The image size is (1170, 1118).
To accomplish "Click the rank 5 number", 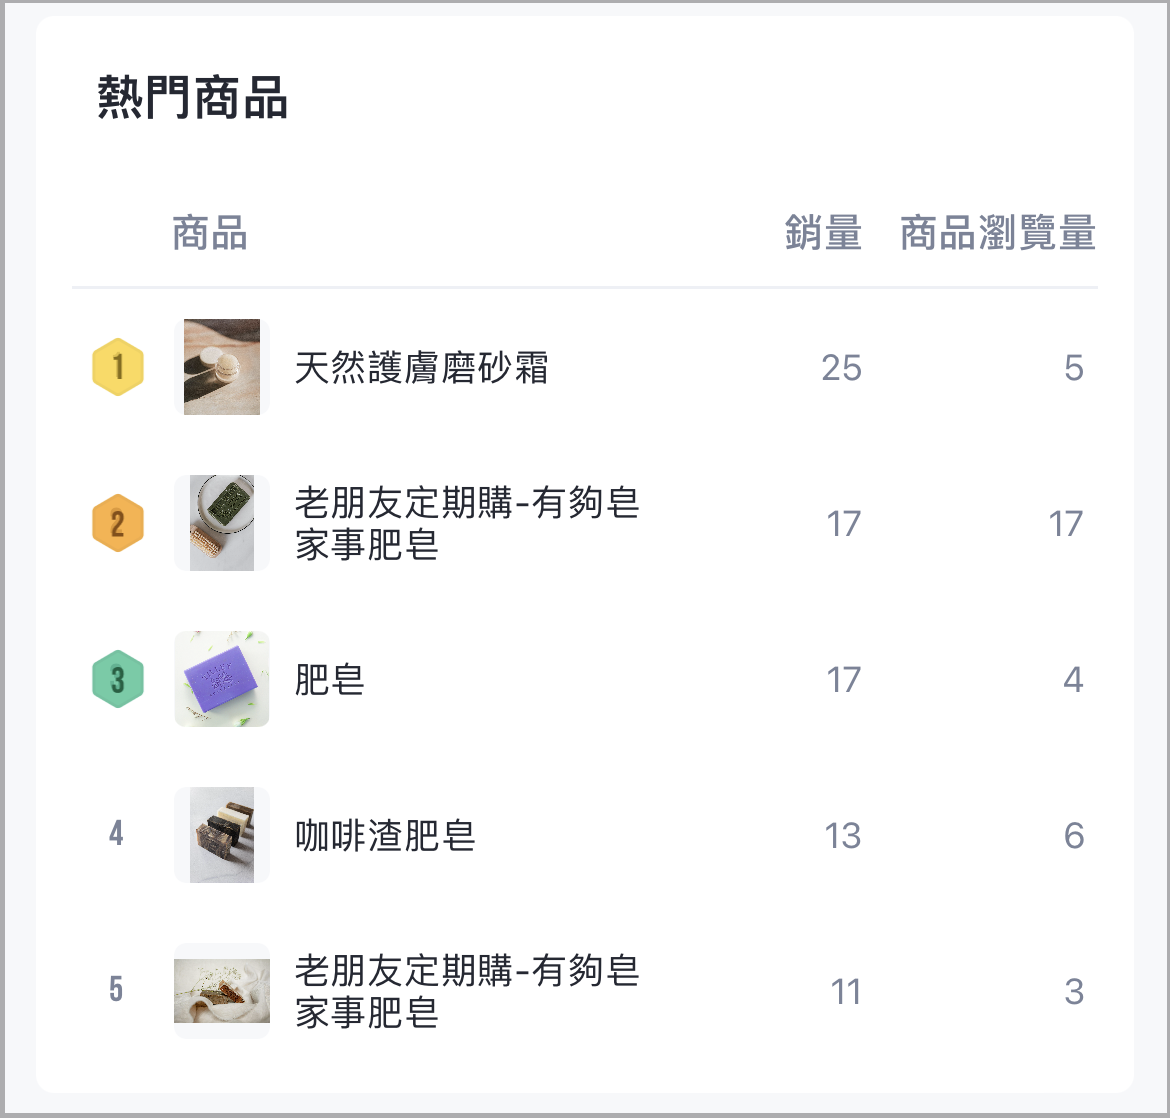I will [116, 990].
